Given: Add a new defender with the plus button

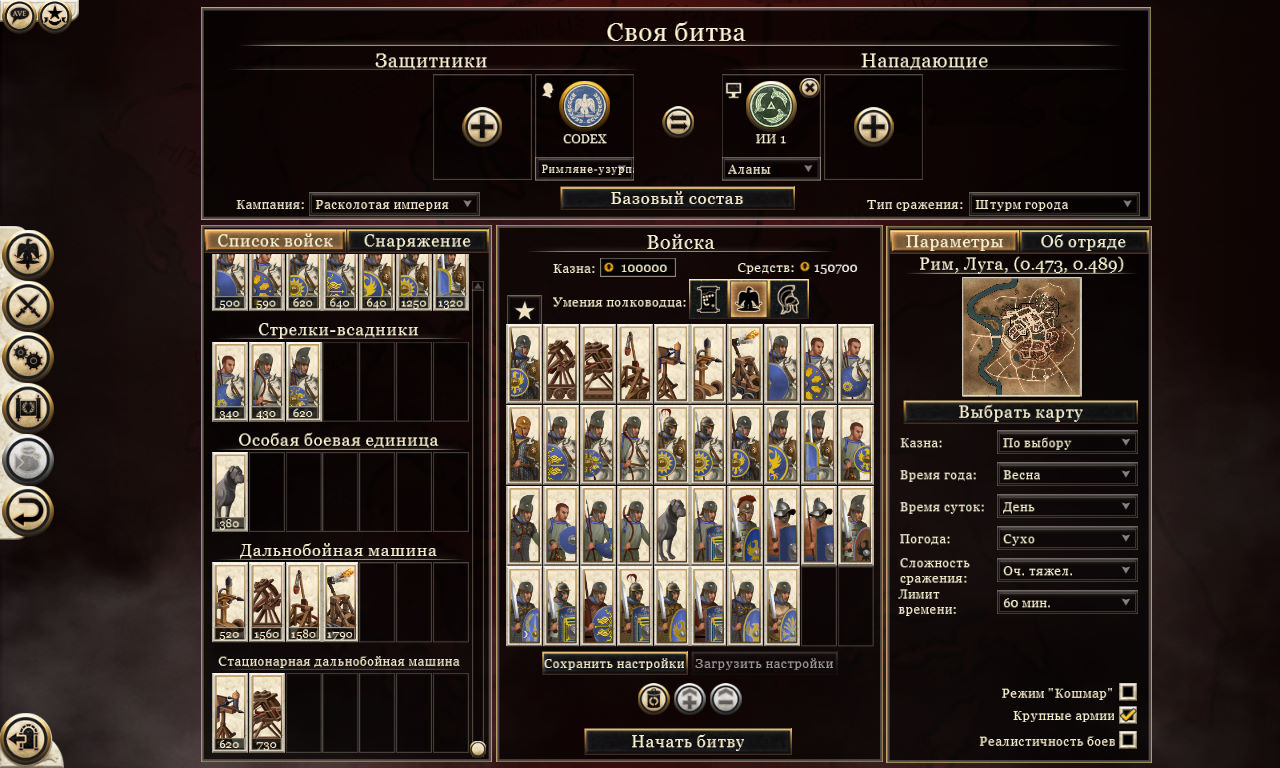Looking at the screenshot, I should 482,127.
